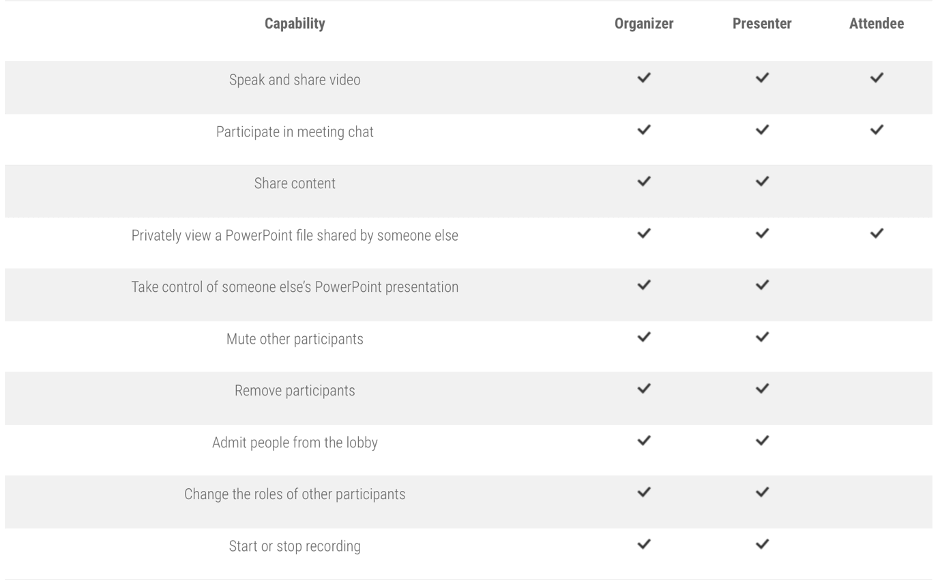Click Attendee checkmark for Speak and share video
The width and height of the screenshot is (941, 583).
coord(877,77)
